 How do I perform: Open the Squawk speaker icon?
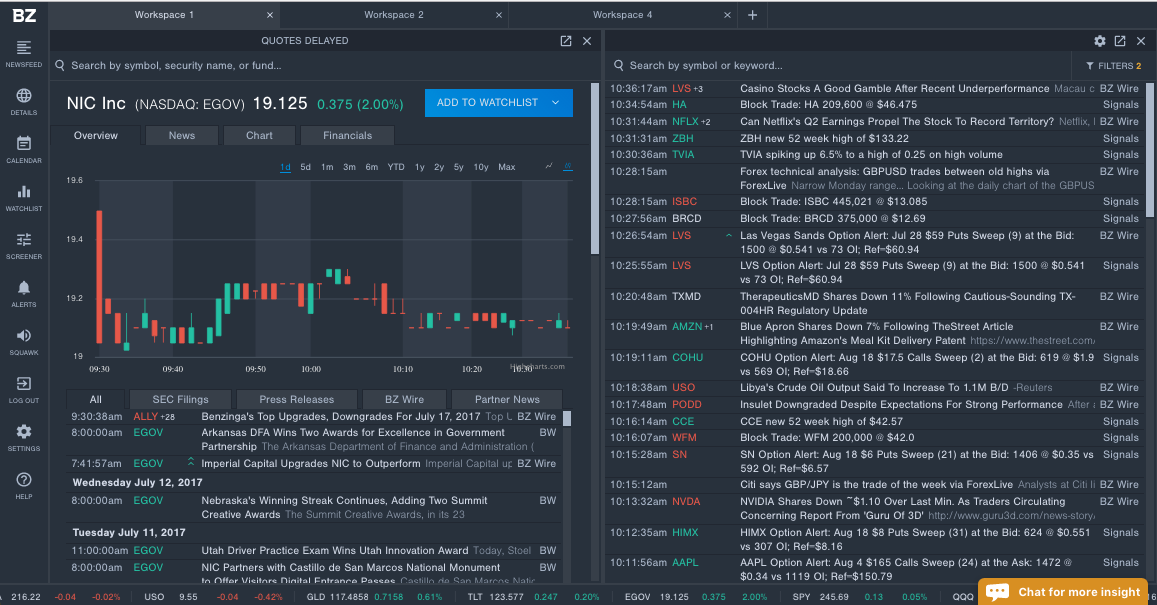click(24, 336)
